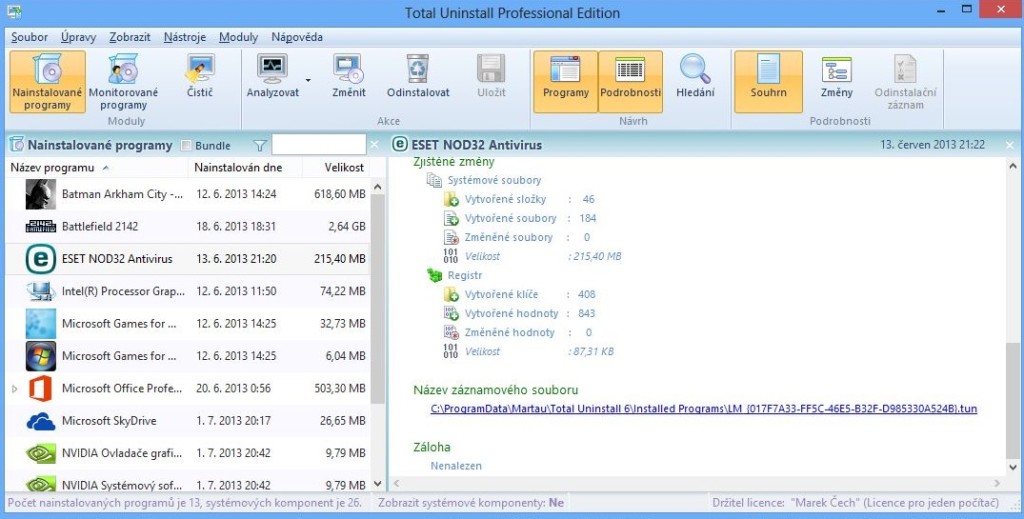Open Nainstalované programy module
The width and height of the screenshot is (1024, 519).
[47, 82]
